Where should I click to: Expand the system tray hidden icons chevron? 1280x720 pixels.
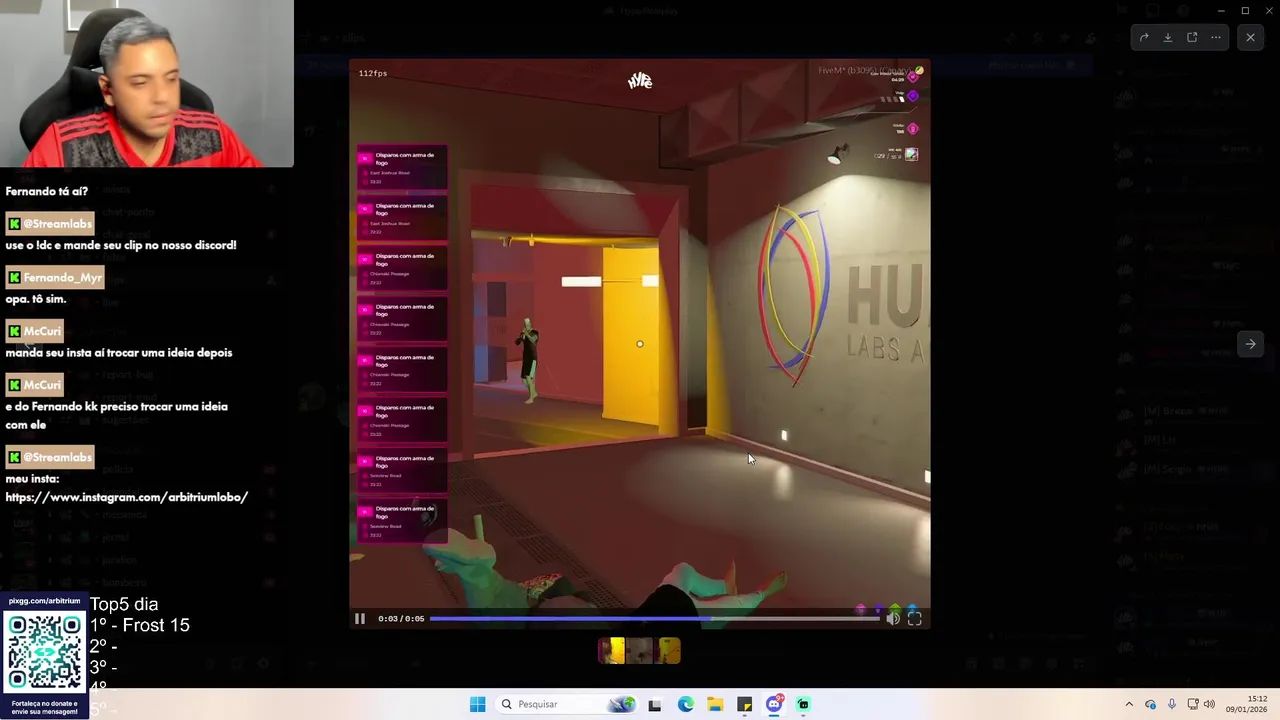1129,704
